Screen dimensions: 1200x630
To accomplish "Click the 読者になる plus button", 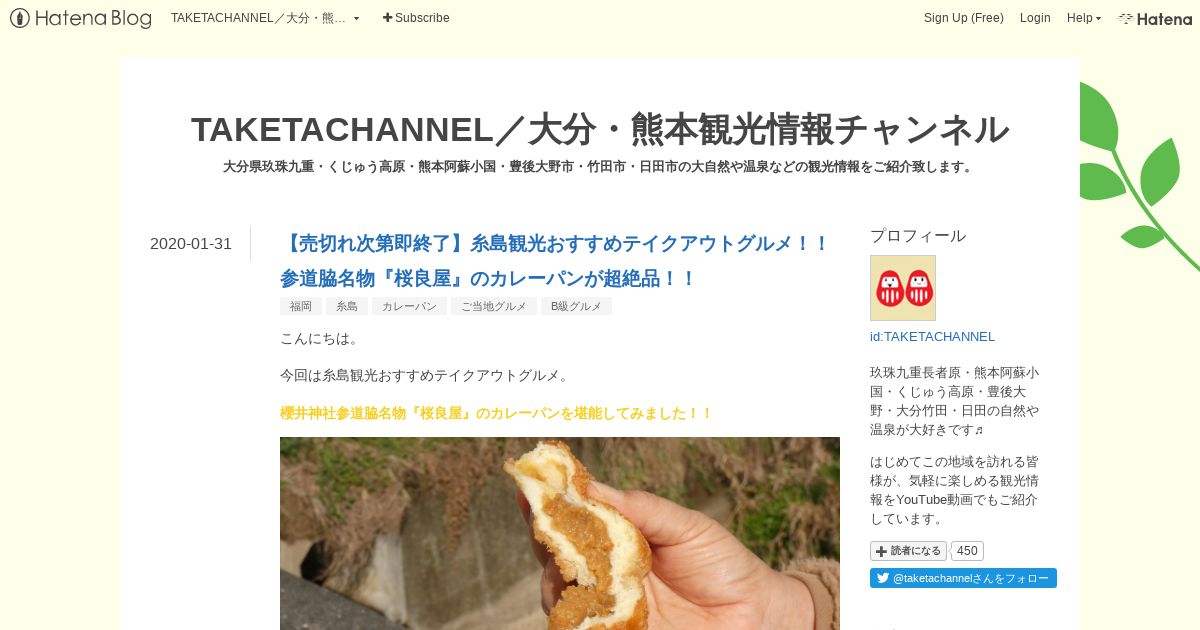I will (908, 551).
